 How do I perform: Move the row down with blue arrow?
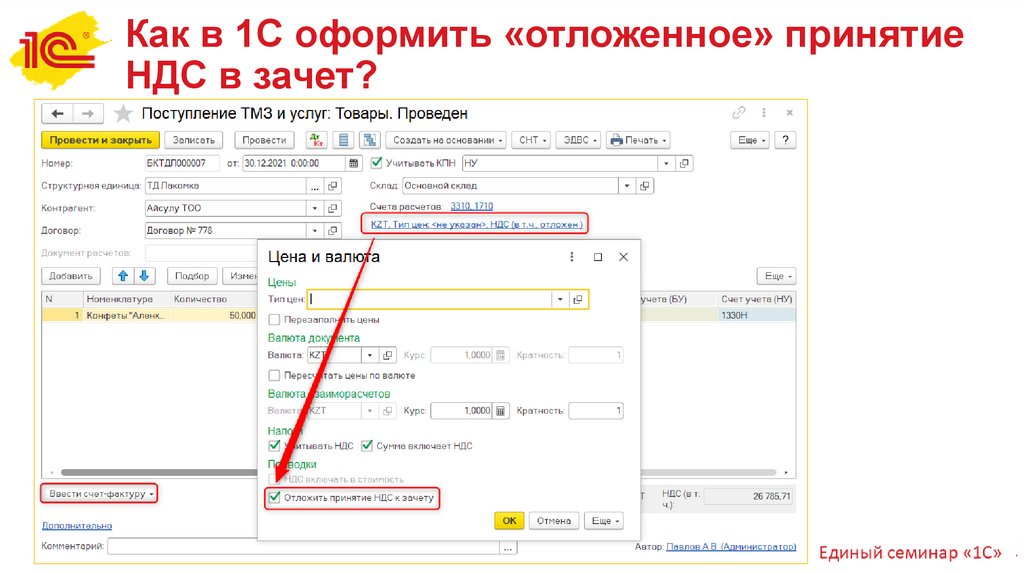tap(144, 276)
